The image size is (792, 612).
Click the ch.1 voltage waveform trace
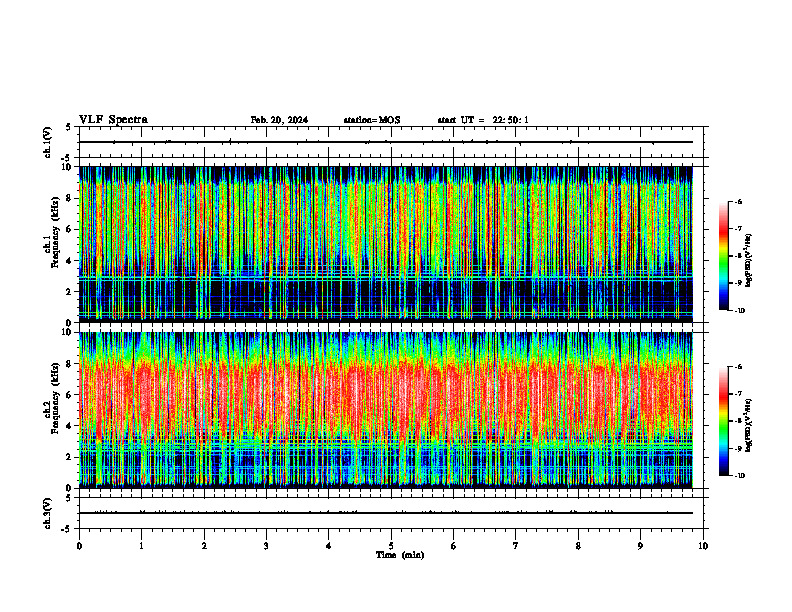pyautogui.click(x=386, y=142)
